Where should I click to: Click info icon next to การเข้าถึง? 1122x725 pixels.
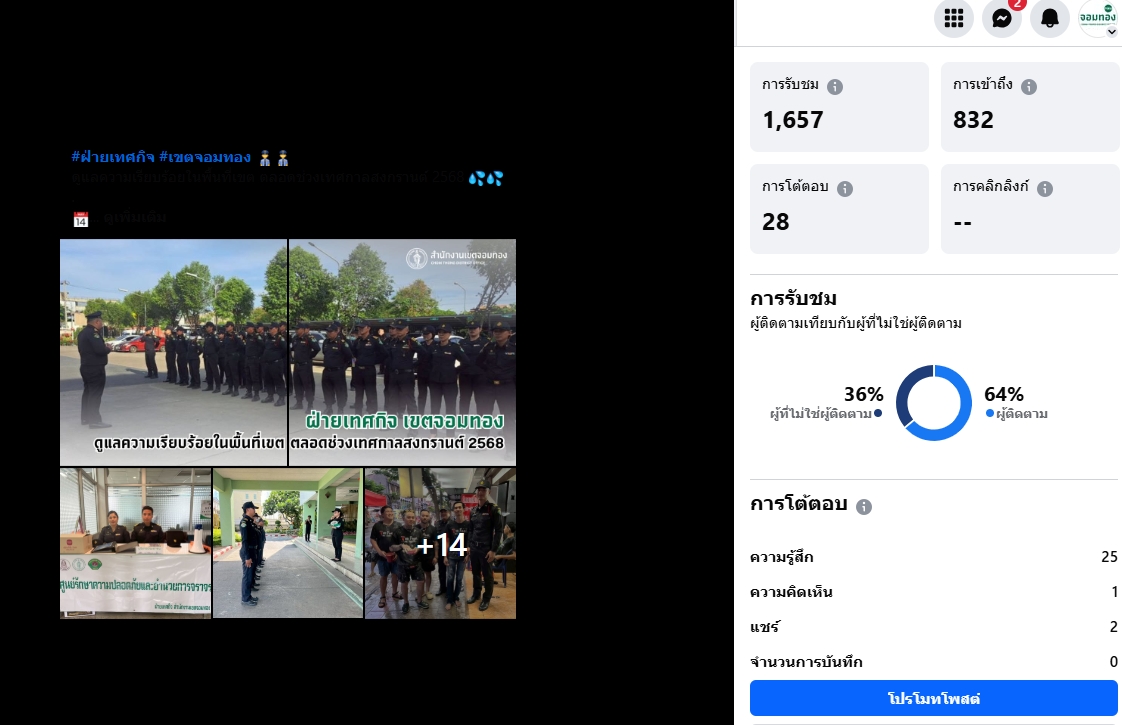1029,87
